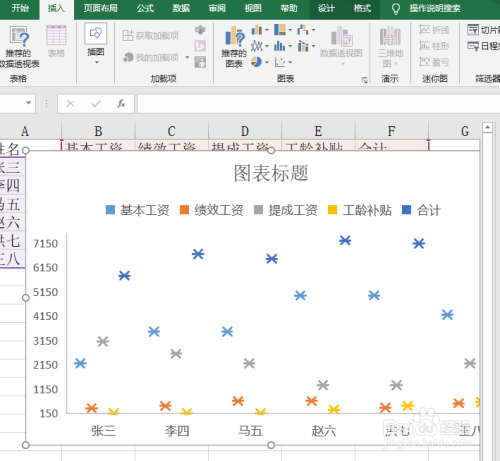Click the 李四 category axis label

click(177, 431)
